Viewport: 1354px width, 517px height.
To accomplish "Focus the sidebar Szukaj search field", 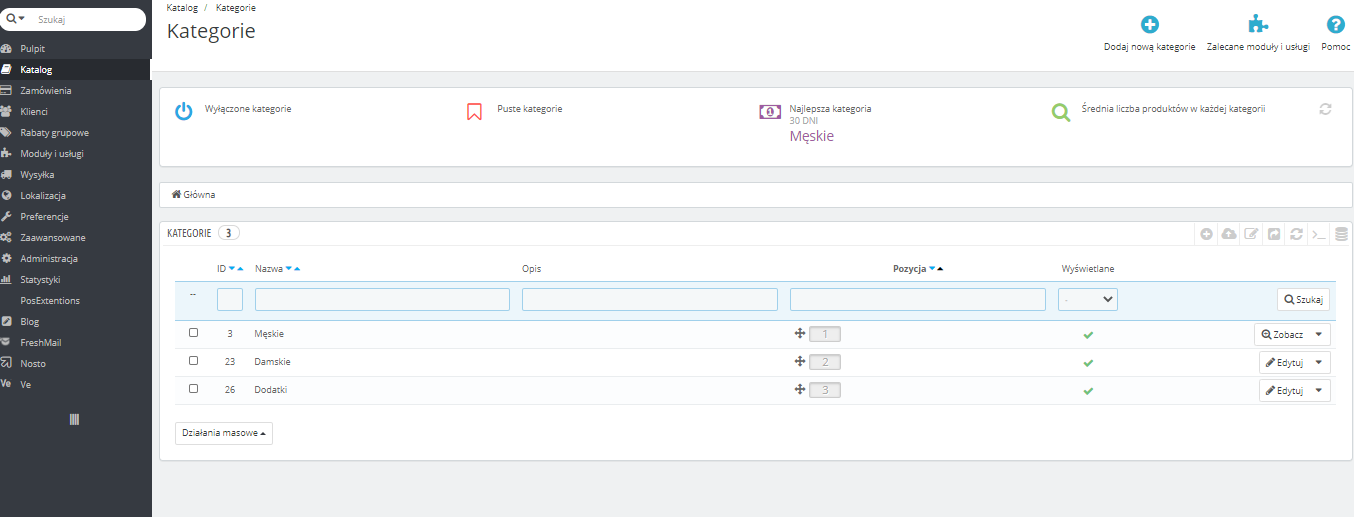I will coord(88,19).
